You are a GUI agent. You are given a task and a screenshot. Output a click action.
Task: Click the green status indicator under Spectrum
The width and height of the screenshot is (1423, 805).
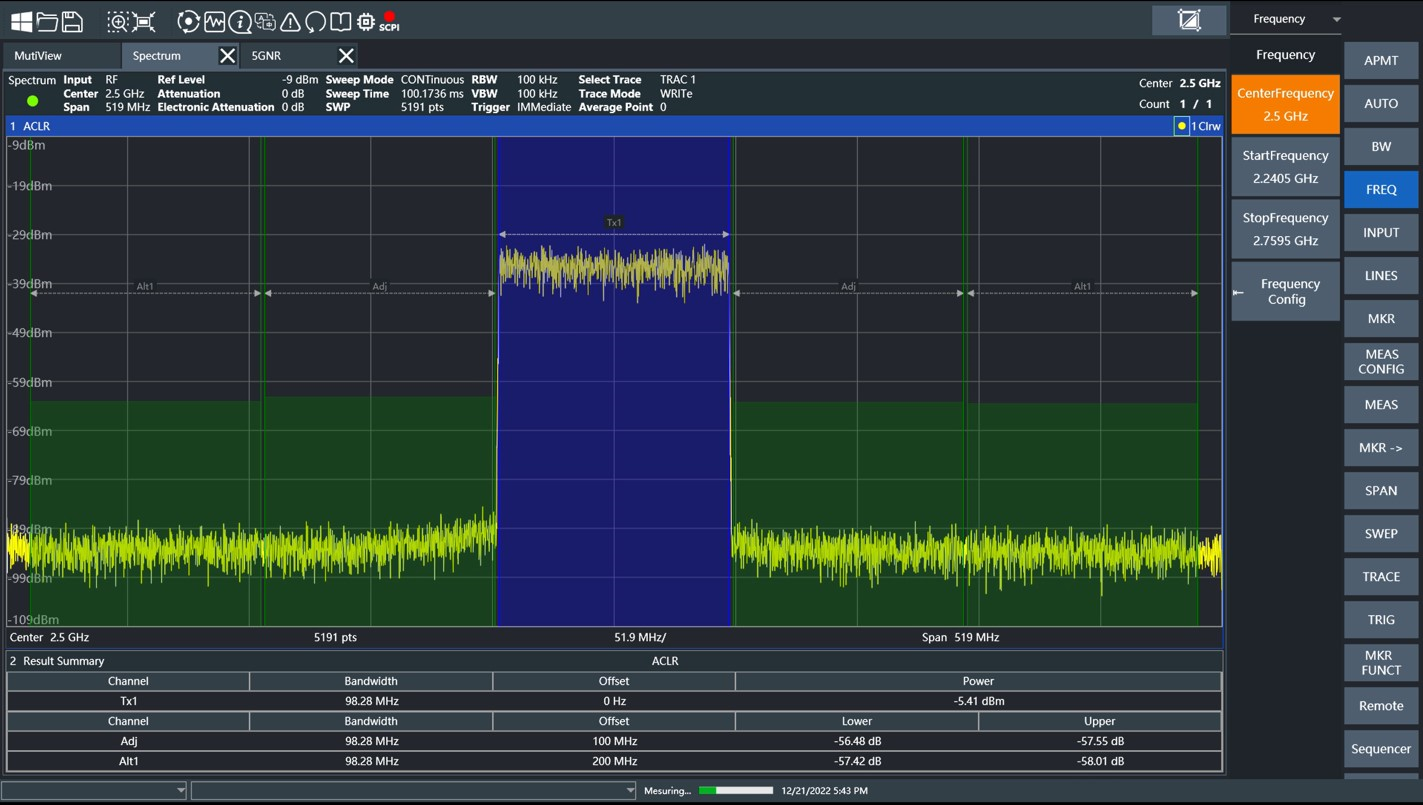point(33,101)
